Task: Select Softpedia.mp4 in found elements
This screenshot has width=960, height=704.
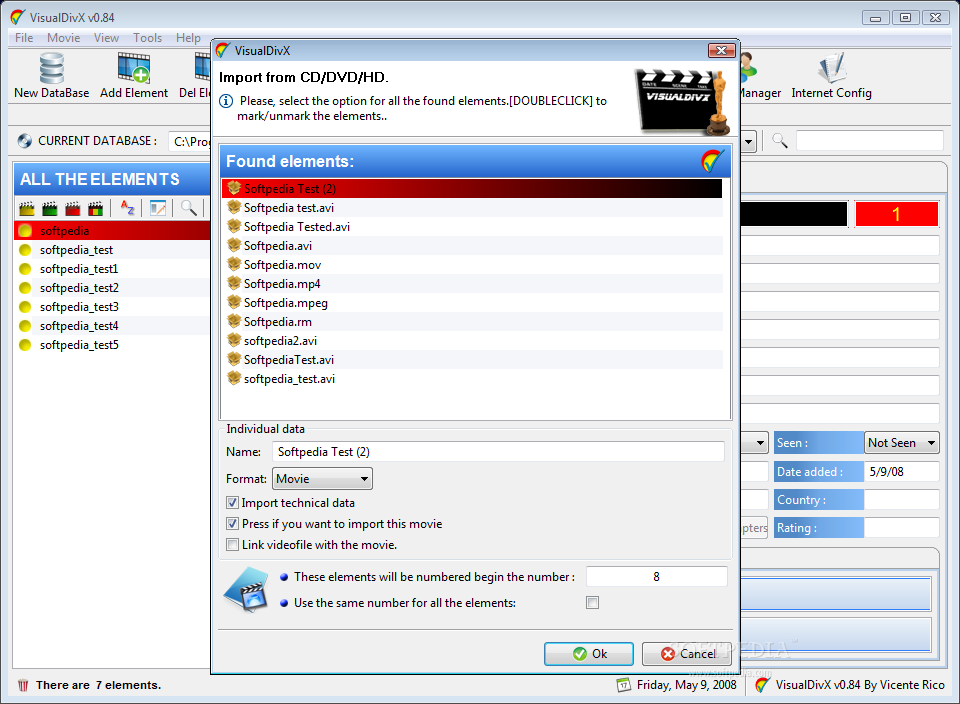Action: point(472,283)
